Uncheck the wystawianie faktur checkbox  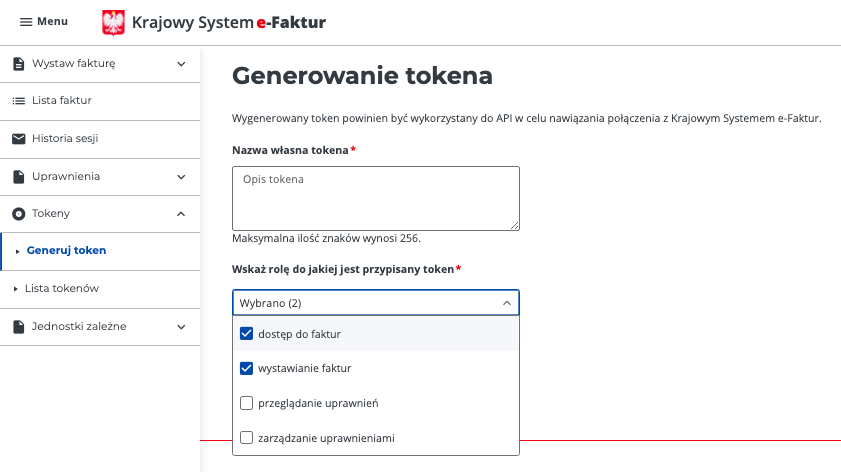pyautogui.click(x=246, y=368)
